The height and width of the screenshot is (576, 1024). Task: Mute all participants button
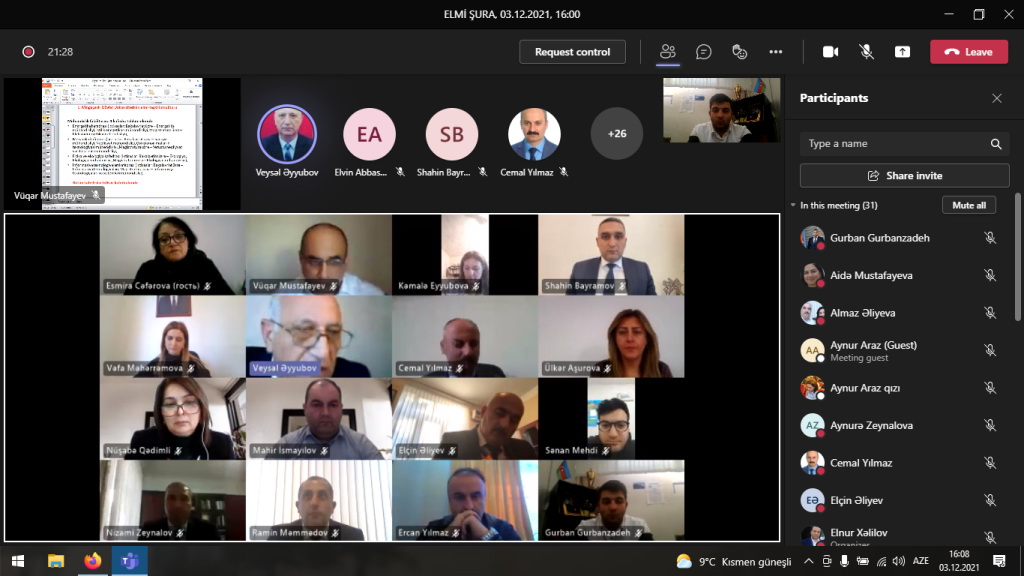coord(968,205)
